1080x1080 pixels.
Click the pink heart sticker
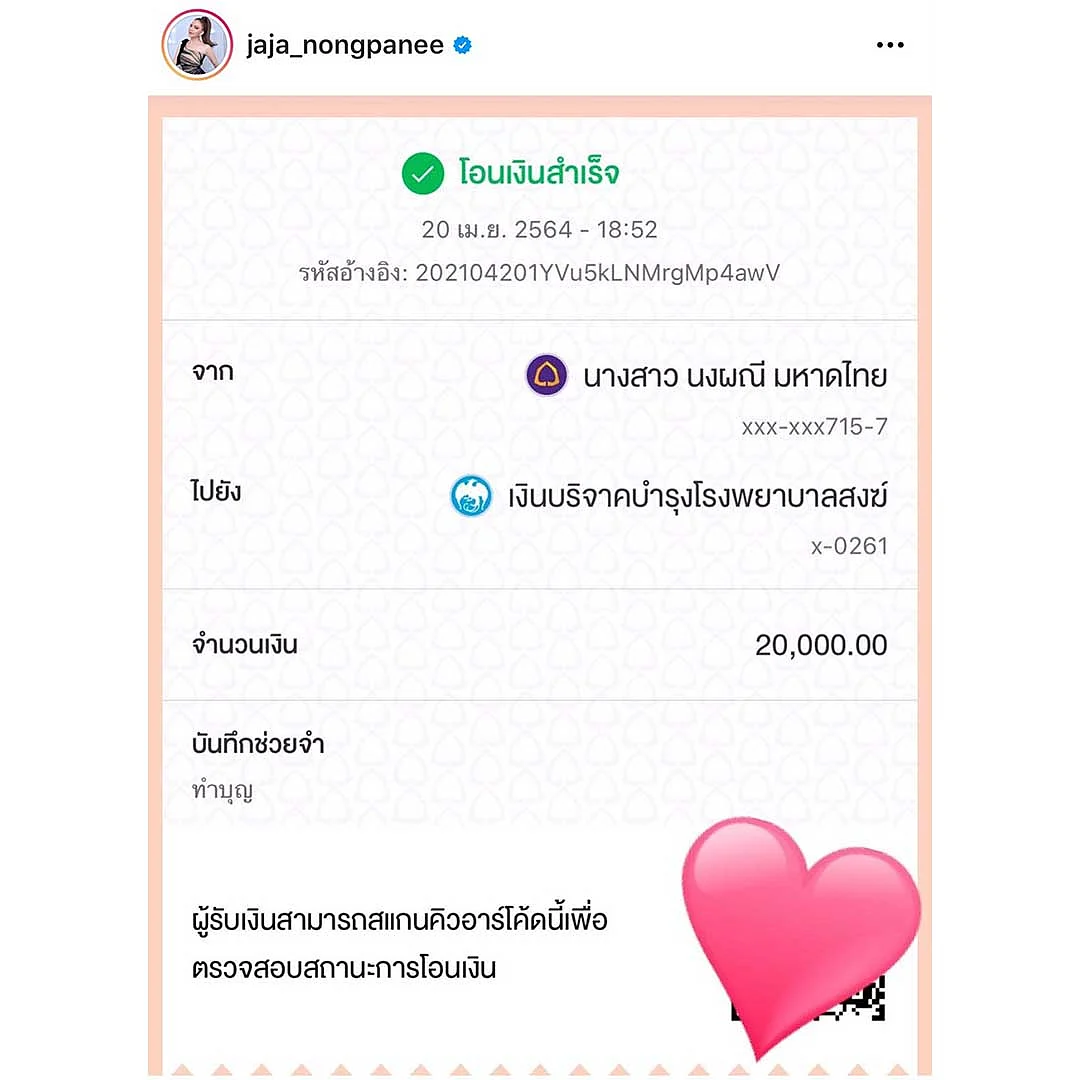(799, 933)
